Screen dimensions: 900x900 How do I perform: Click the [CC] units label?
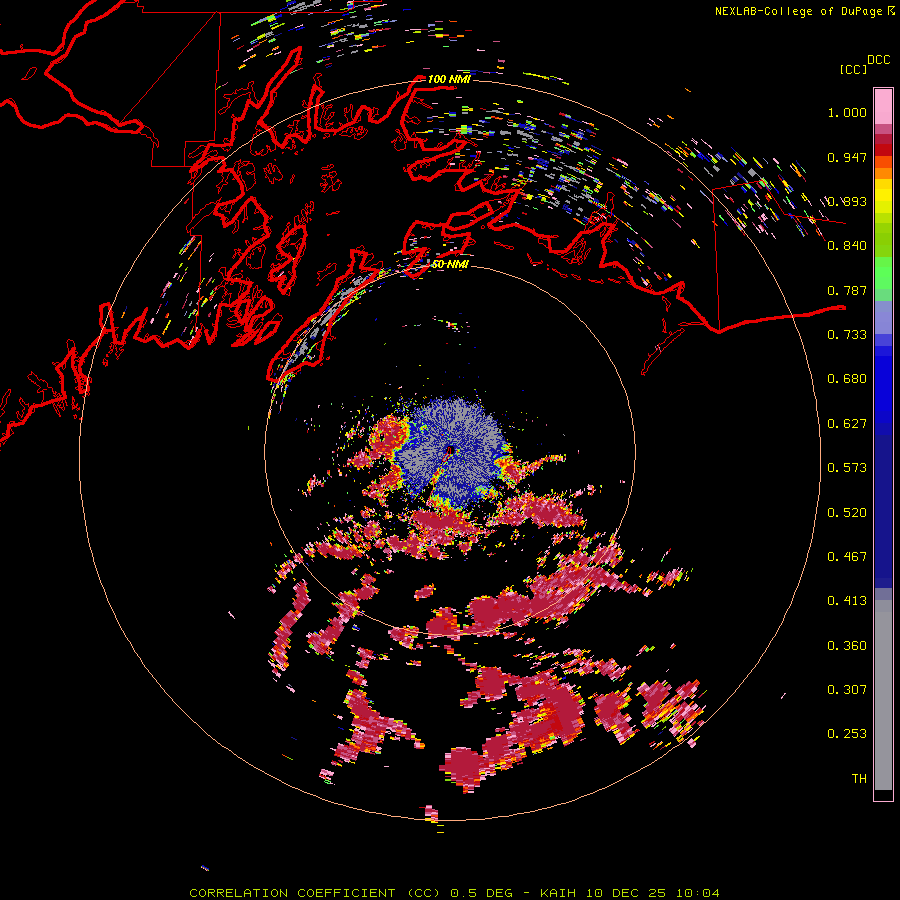pyautogui.click(x=853, y=69)
